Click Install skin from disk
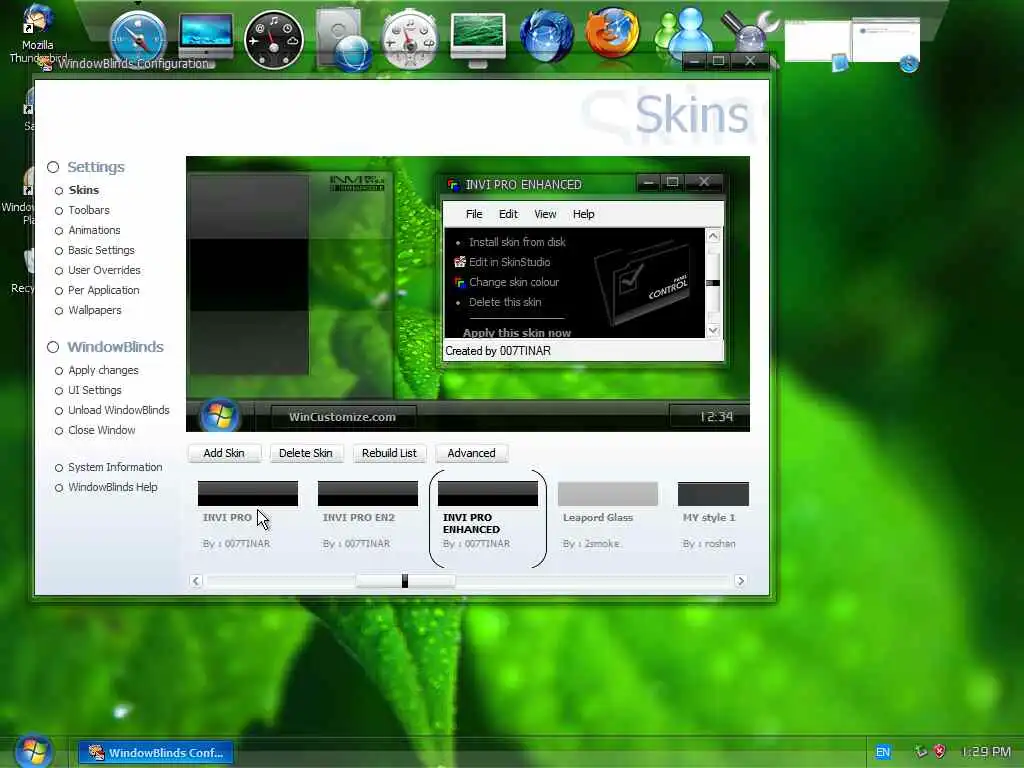 (x=517, y=242)
